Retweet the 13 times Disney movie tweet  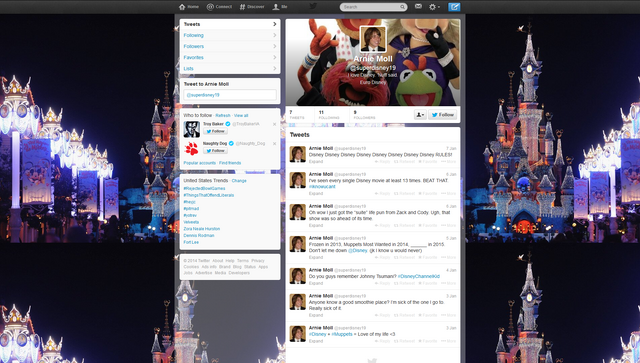(x=404, y=194)
